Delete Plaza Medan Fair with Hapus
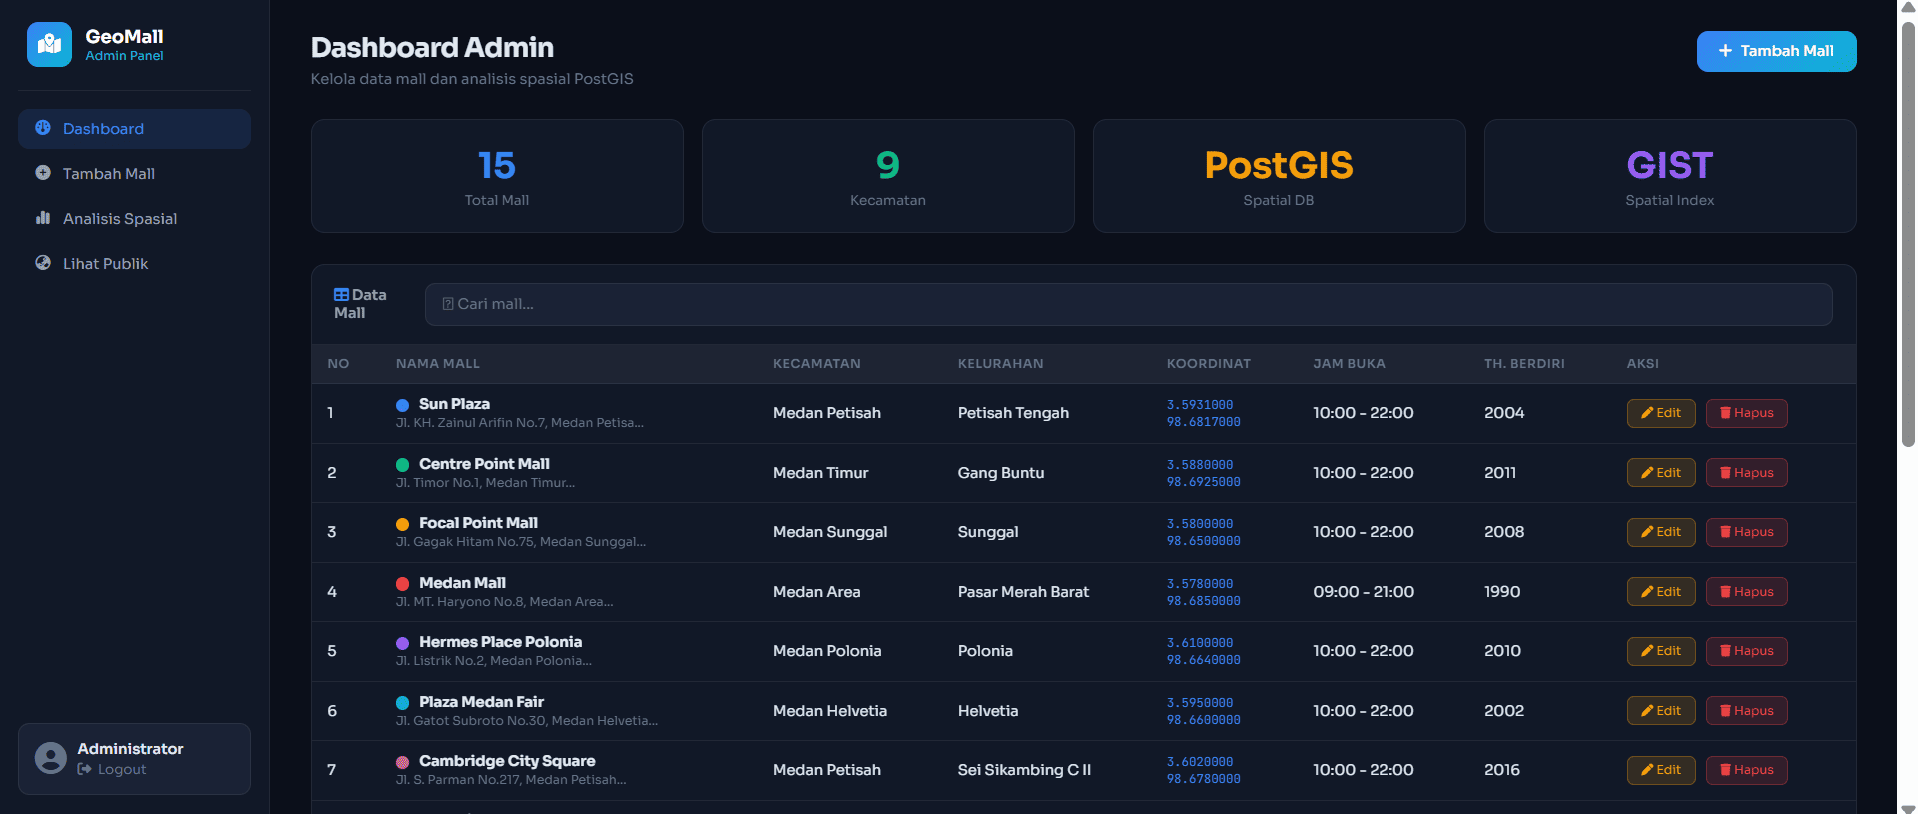Viewport: 1918px width, 814px height. pyautogui.click(x=1746, y=711)
